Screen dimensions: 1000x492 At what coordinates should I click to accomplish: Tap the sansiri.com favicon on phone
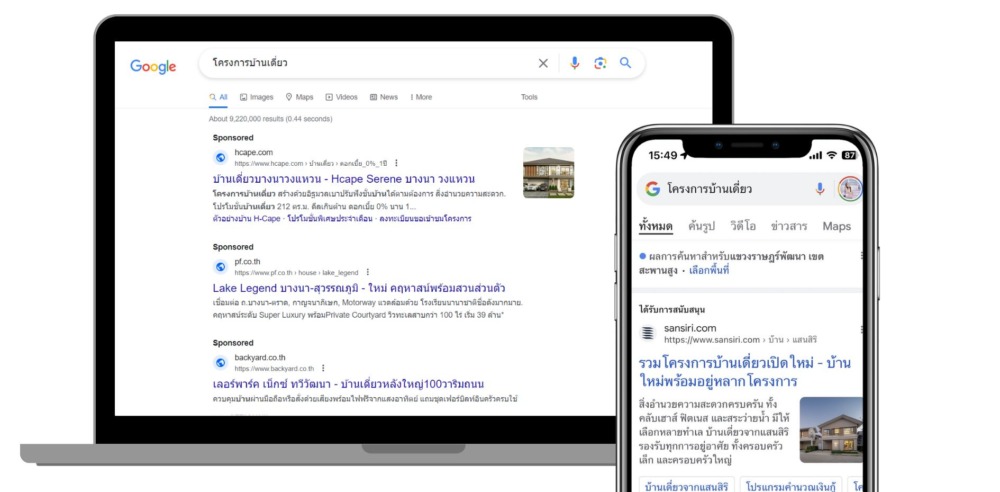point(648,333)
